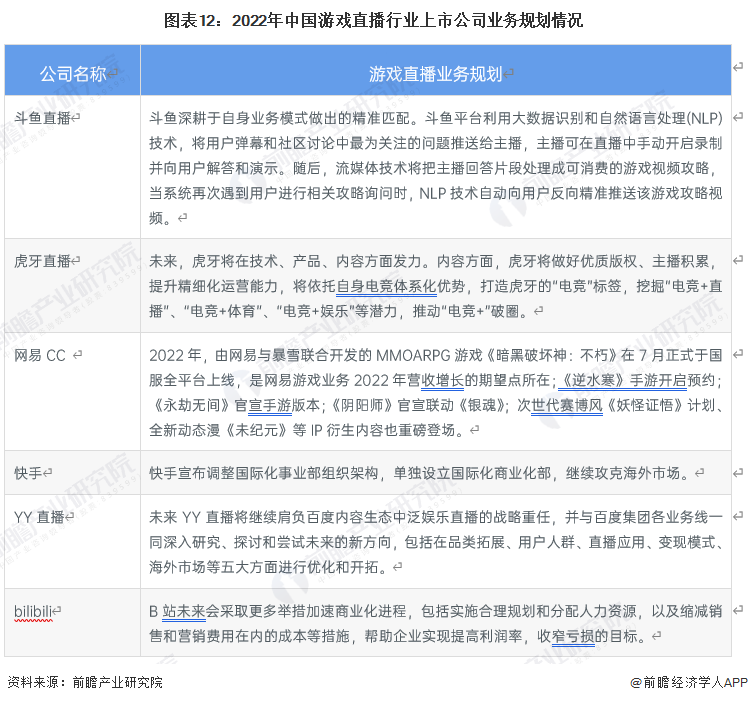The height and width of the screenshot is (703, 748).
Task: Click the 快手 plan text '快手宣布调整国际化事业部组织架构'
Action: [x=263, y=473]
